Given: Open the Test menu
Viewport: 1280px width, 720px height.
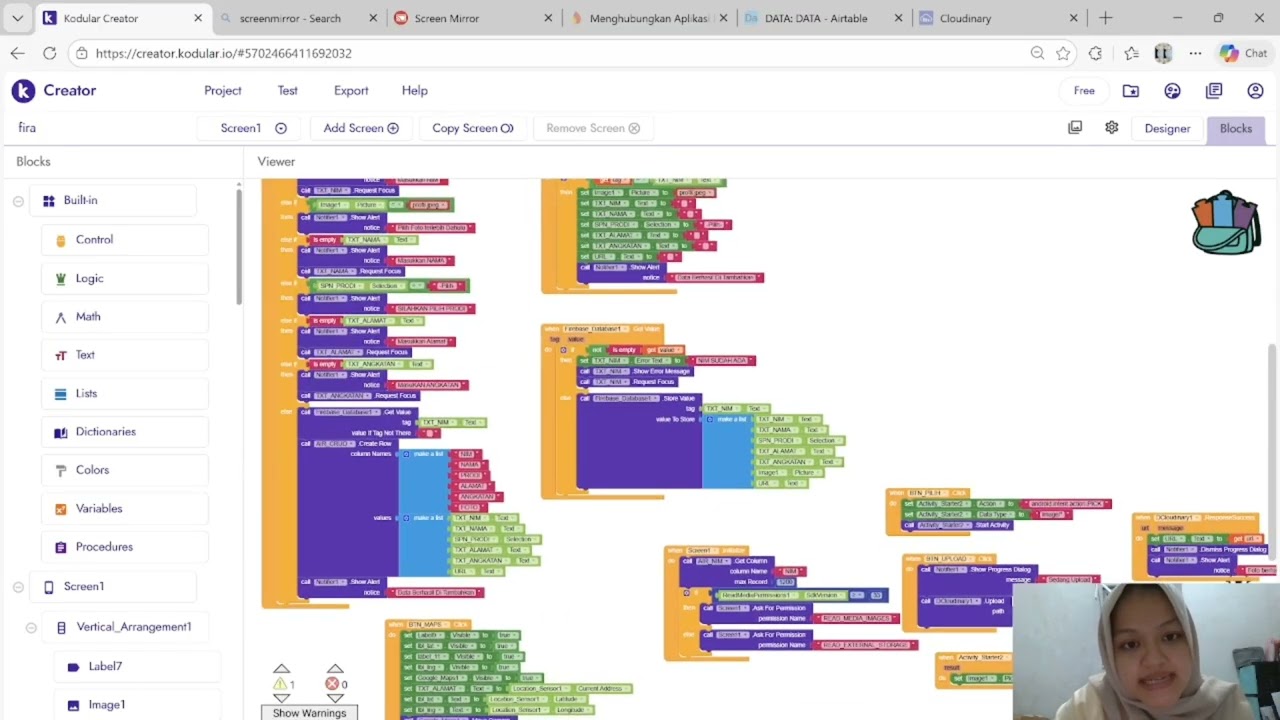Looking at the screenshot, I should tap(288, 90).
